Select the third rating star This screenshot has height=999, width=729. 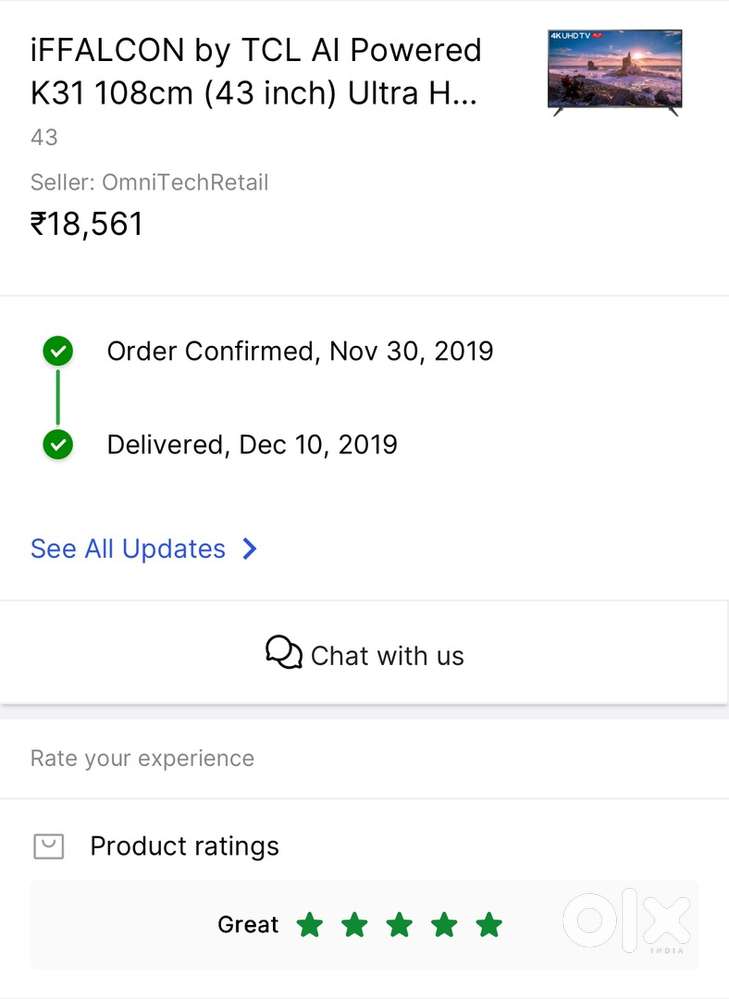[x=399, y=925]
